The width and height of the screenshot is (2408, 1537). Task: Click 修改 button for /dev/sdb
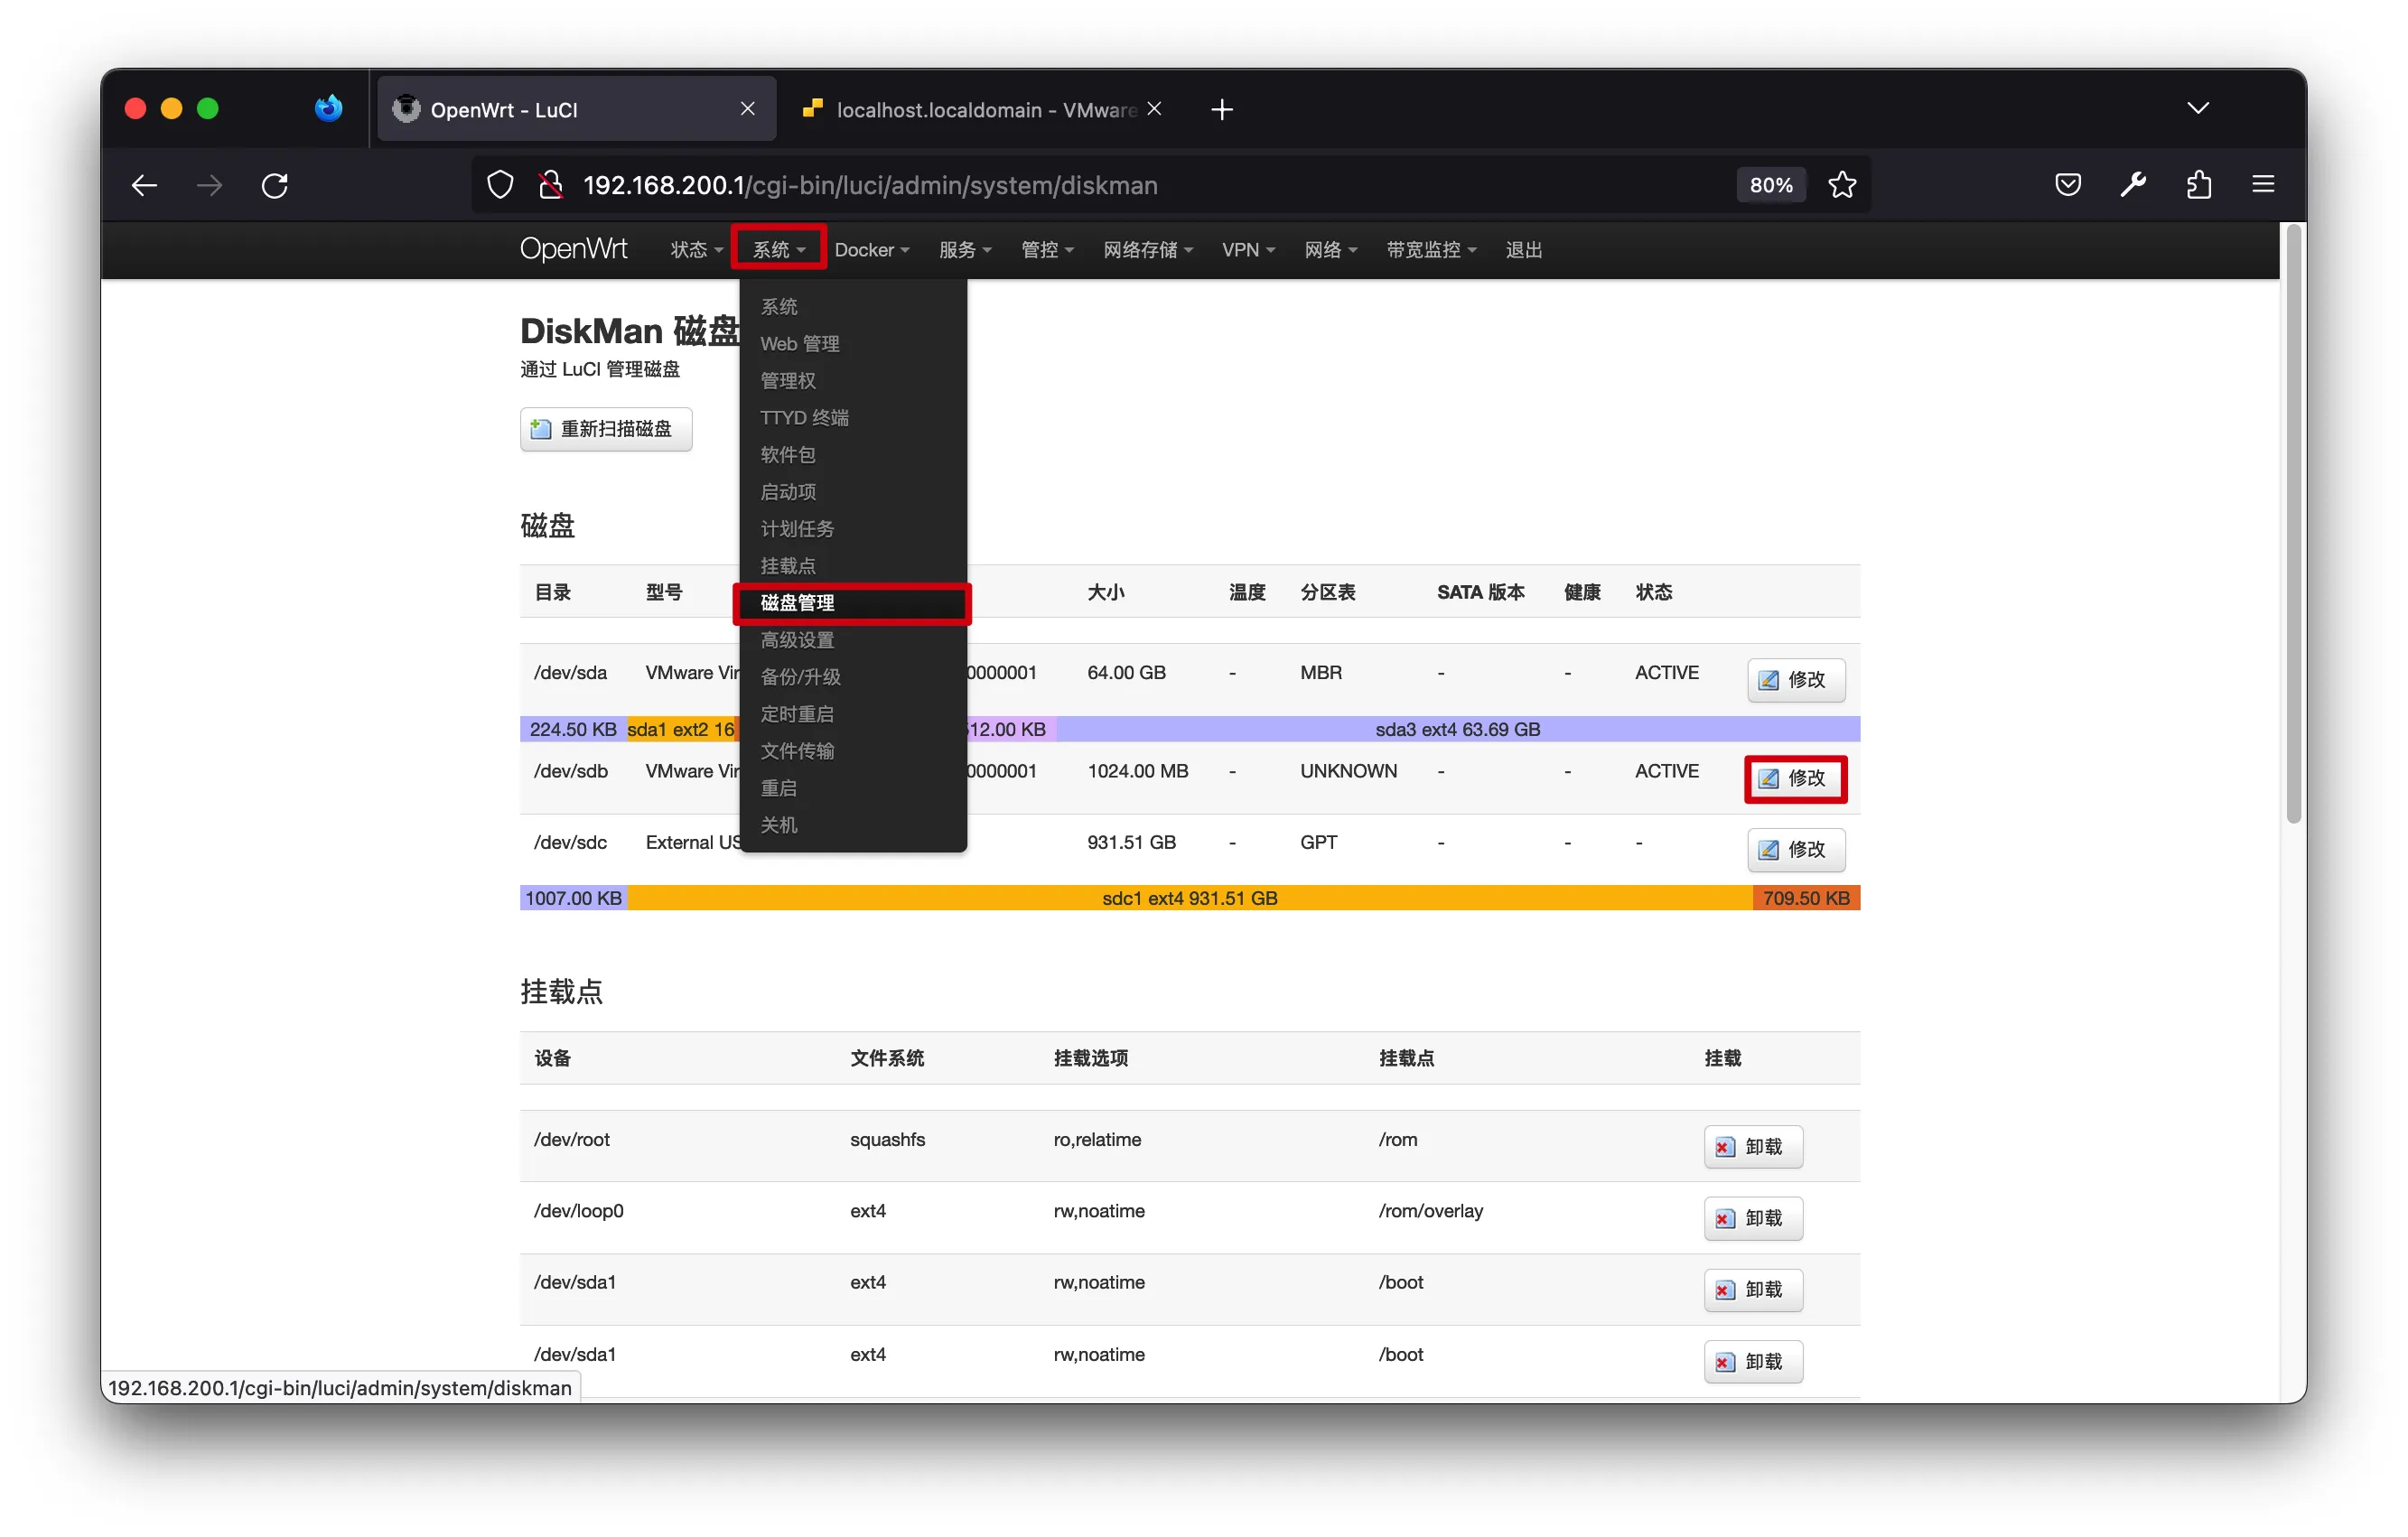[x=1795, y=778]
